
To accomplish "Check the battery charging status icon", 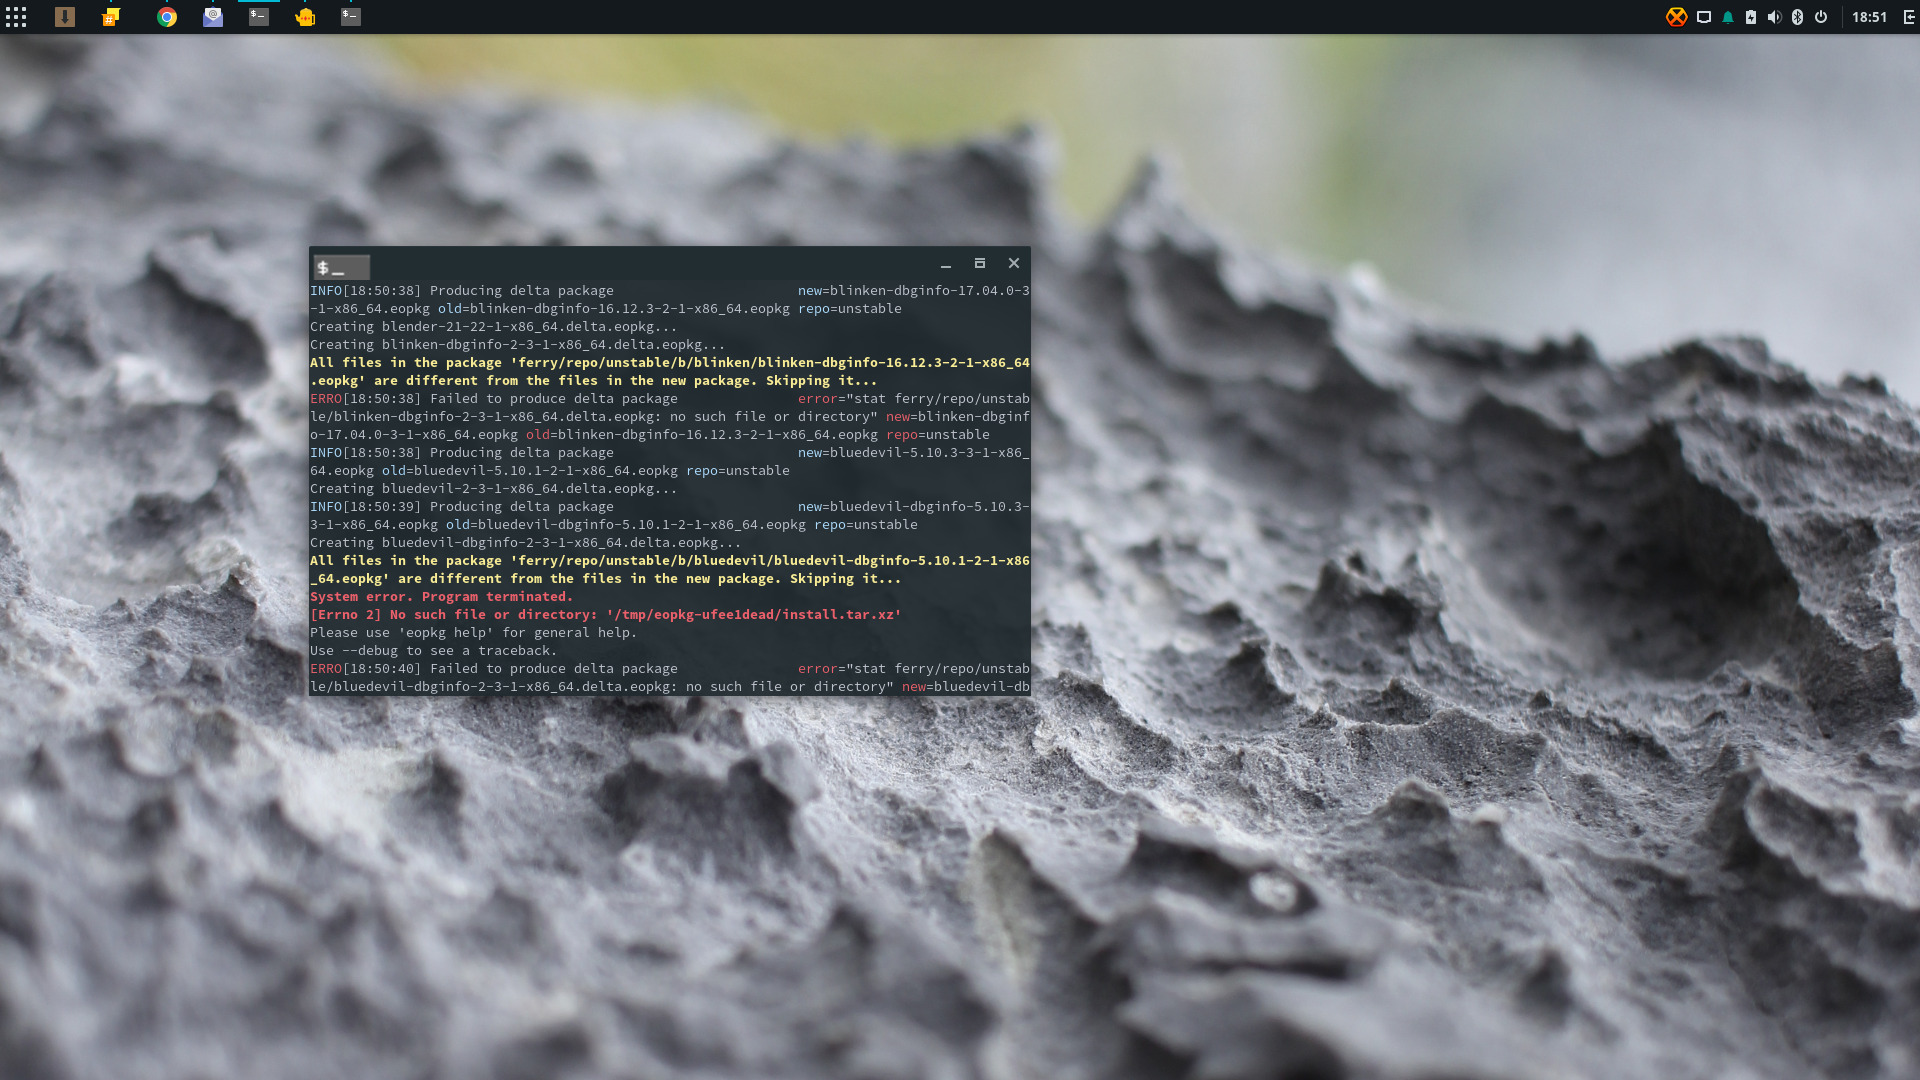I will coord(1751,17).
